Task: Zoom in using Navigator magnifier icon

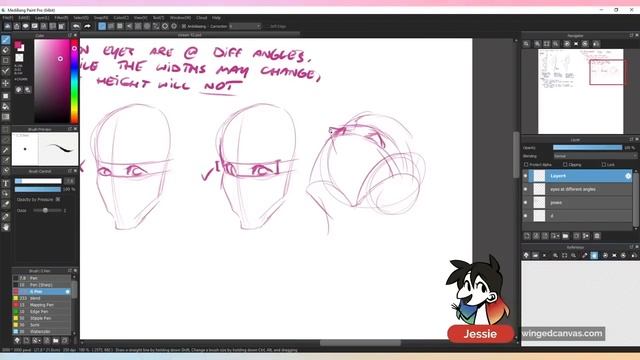Action: (x=538, y=44)
